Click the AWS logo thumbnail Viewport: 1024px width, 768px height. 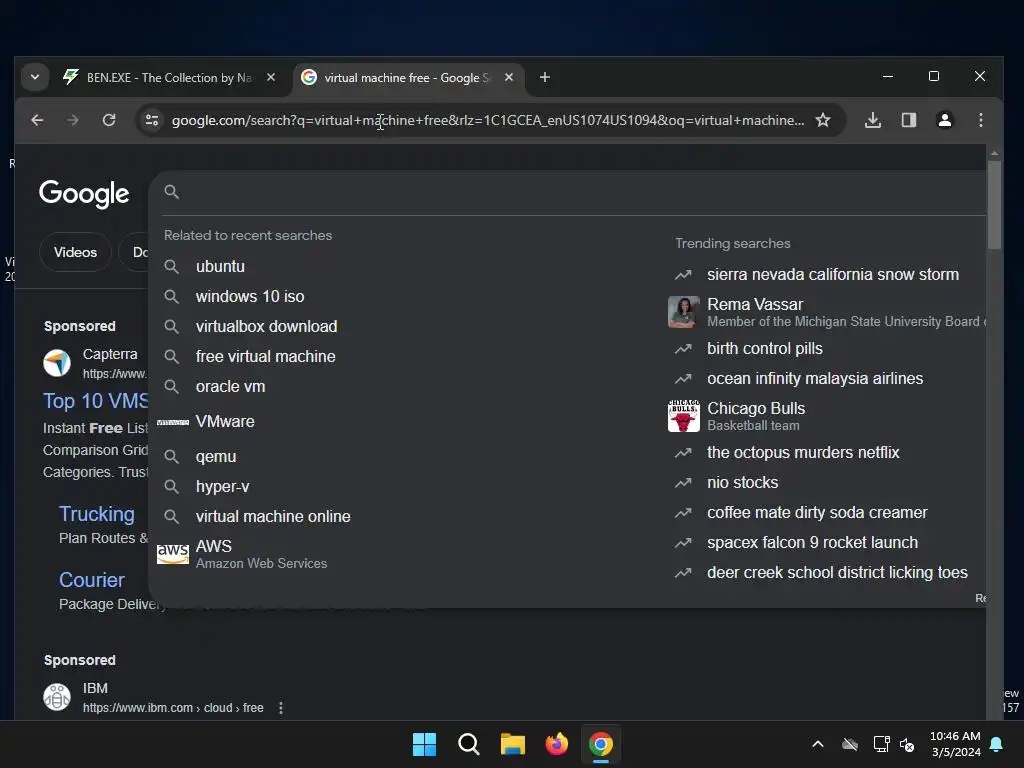pyautogui.click(x=173, y=554)
